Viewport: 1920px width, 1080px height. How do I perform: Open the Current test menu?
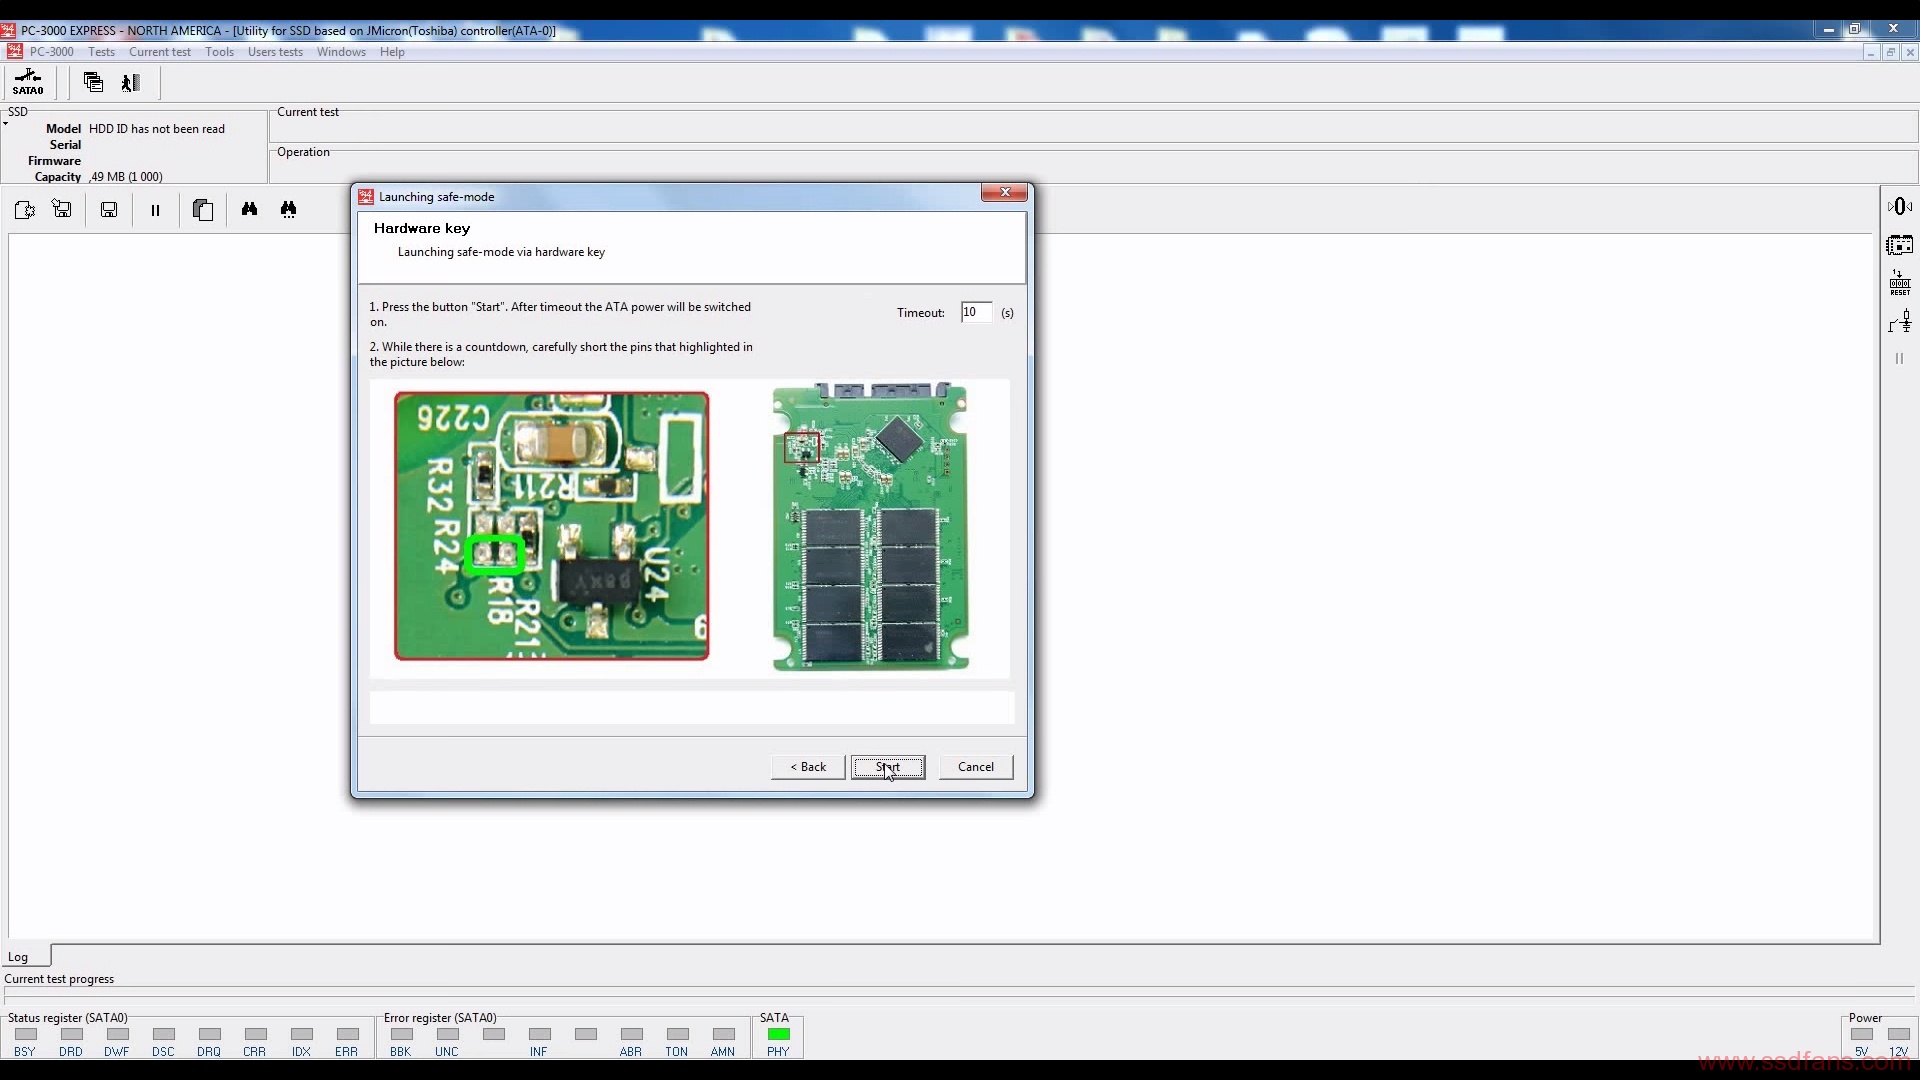[x=160, y=52]
